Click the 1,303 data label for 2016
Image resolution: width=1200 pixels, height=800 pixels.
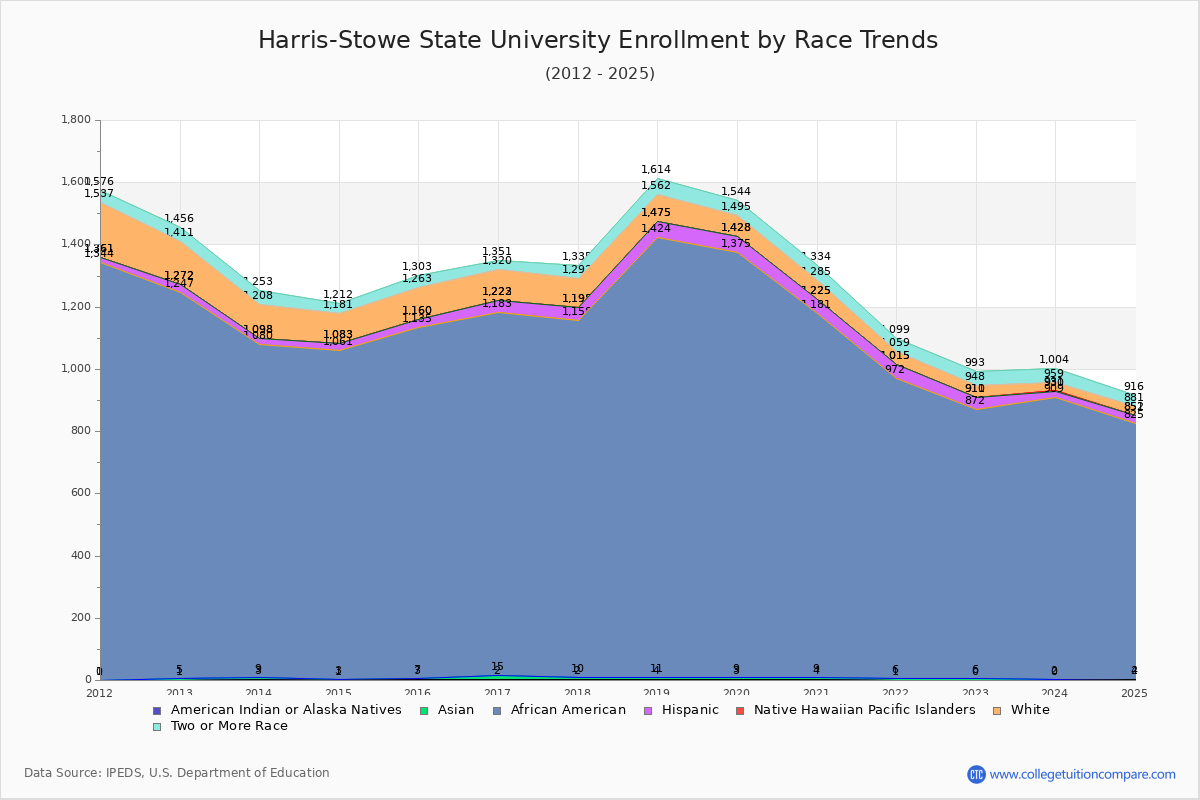[x=417, y=267]
